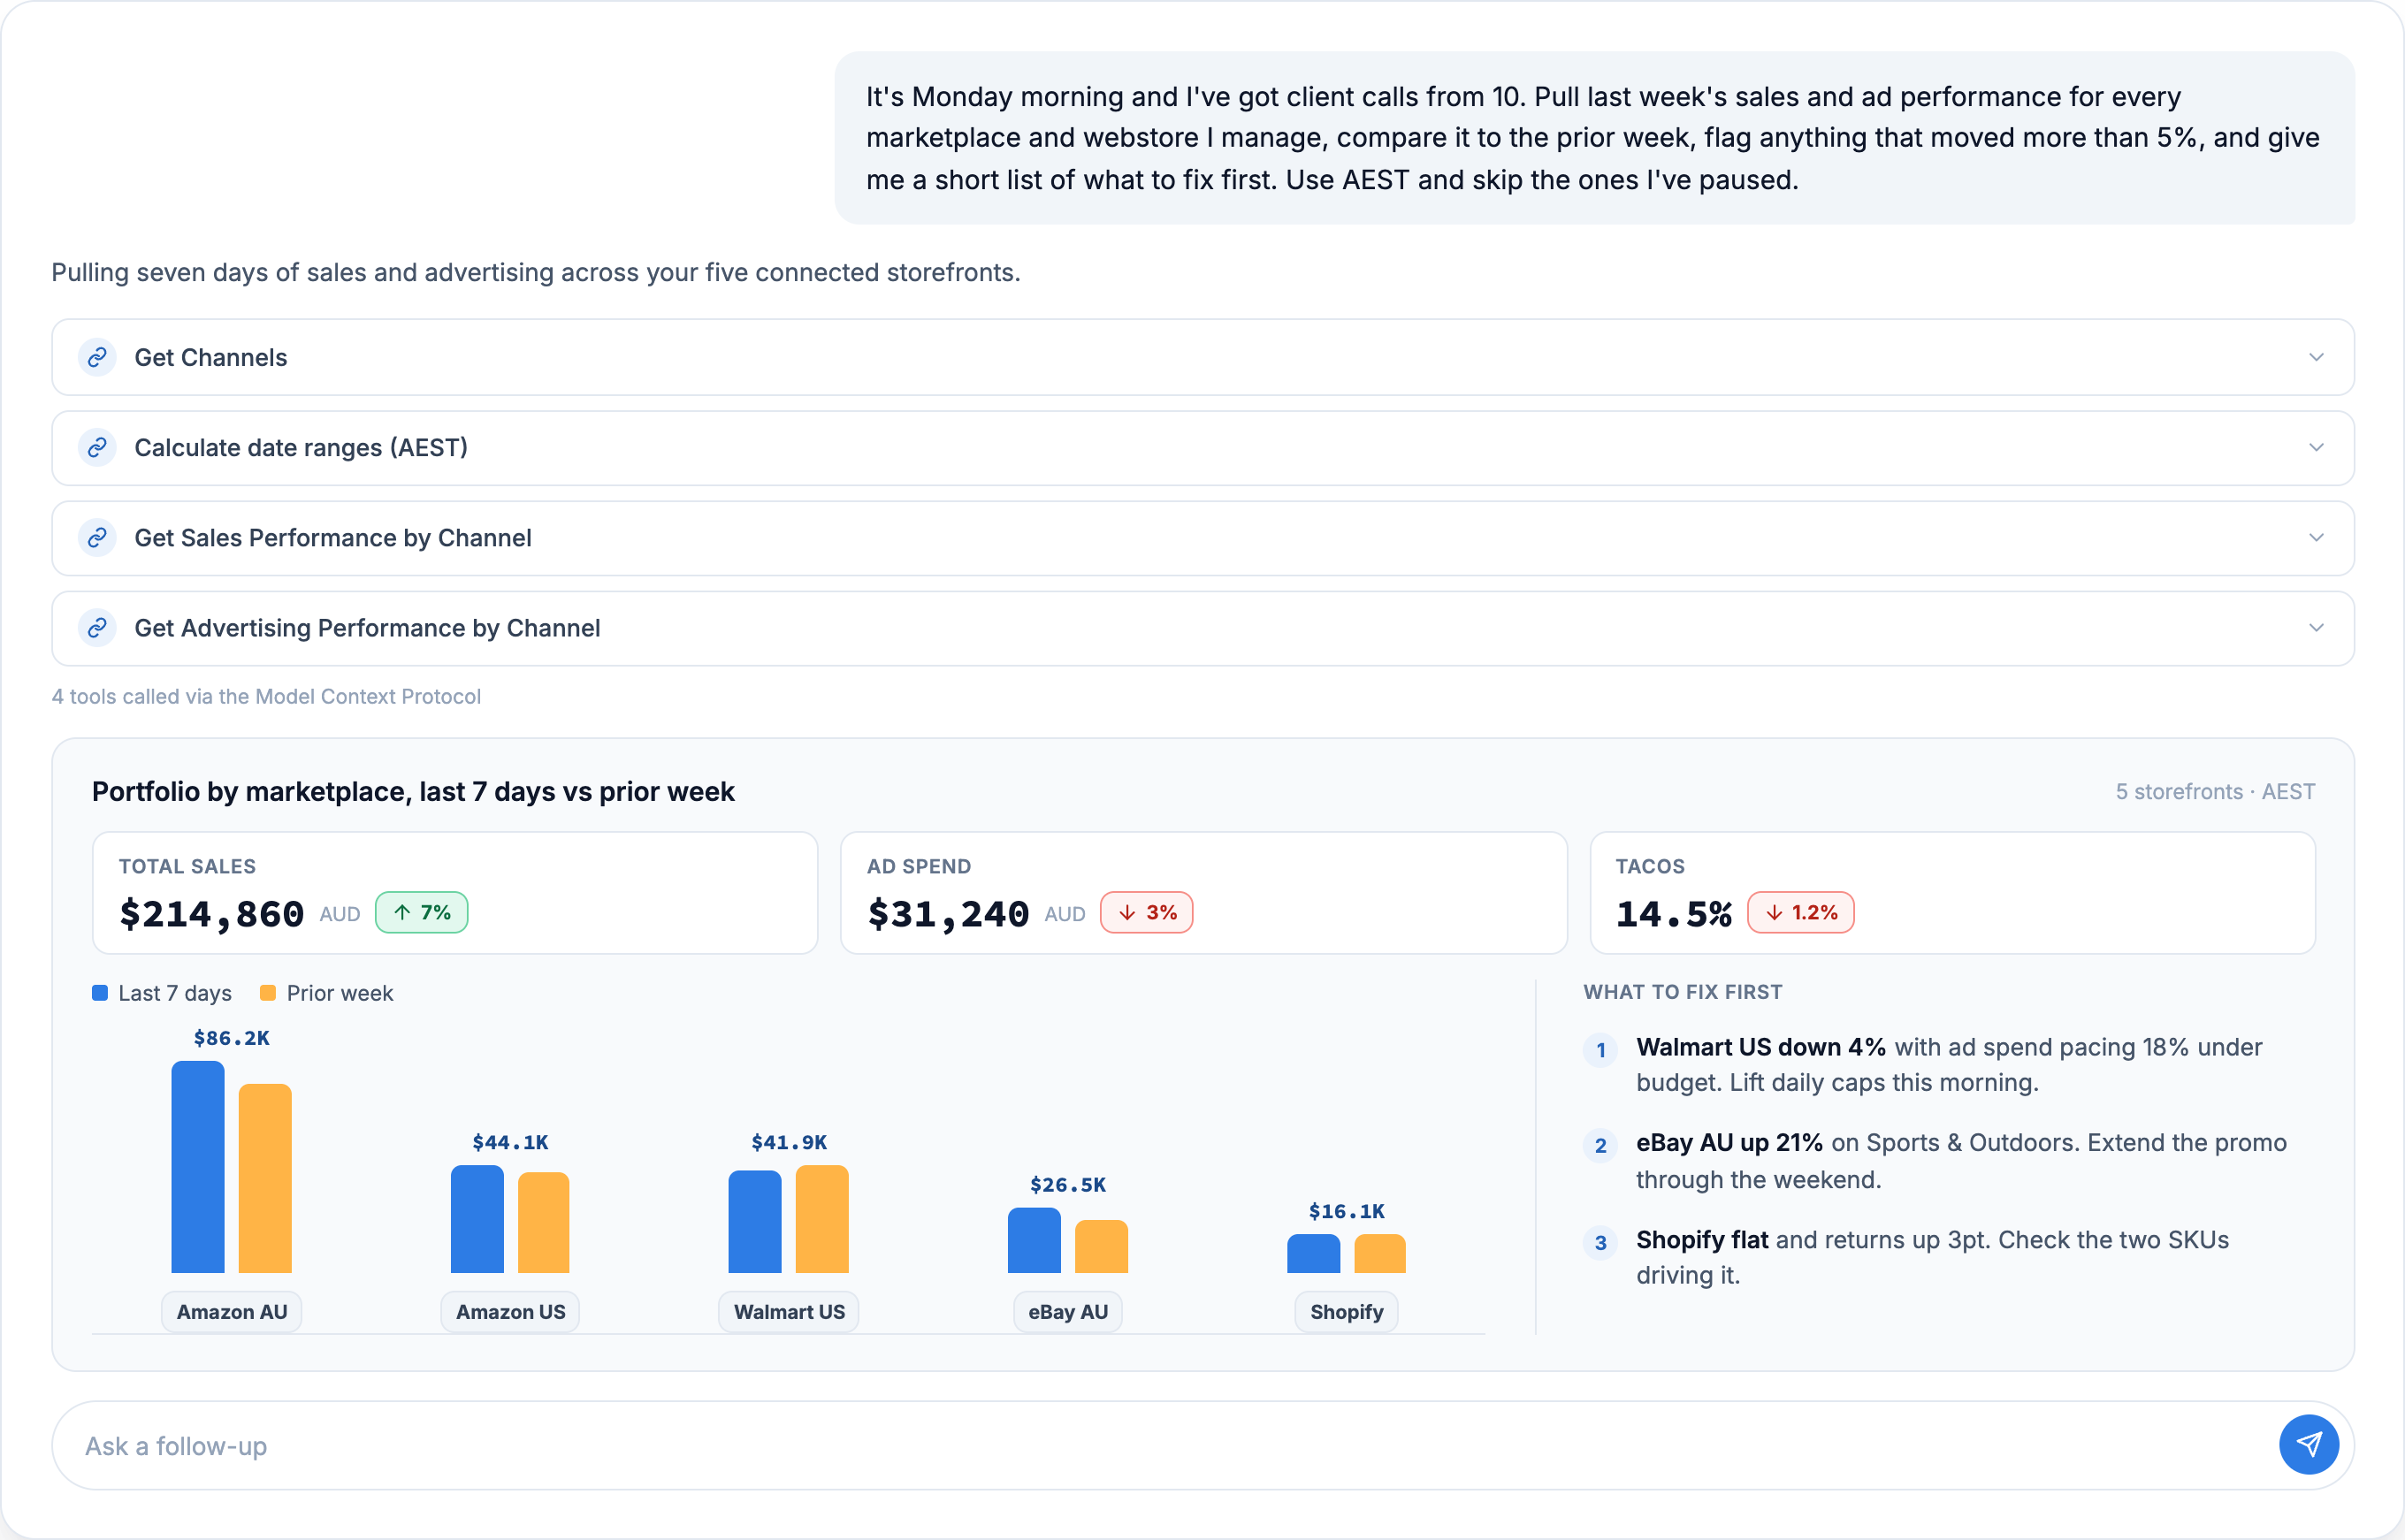This screenshot has width=2405, height=1540.
Task: Click the 14.5% TACOS value
Action: click(x=1674, y=913)
